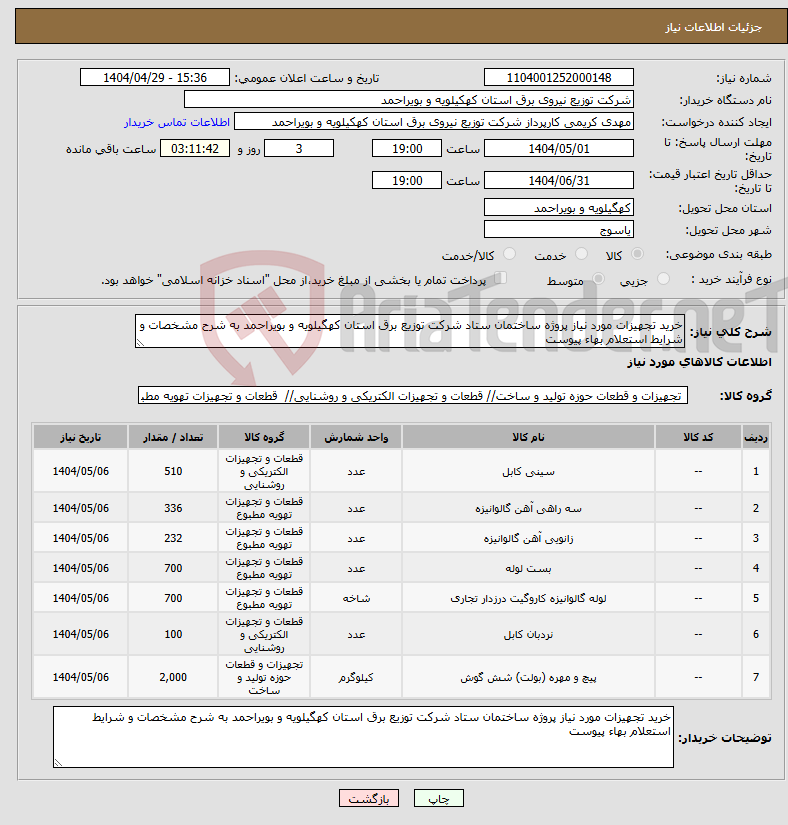
Task: Click the request creator مهدی کریمی field
Action: 434,122
